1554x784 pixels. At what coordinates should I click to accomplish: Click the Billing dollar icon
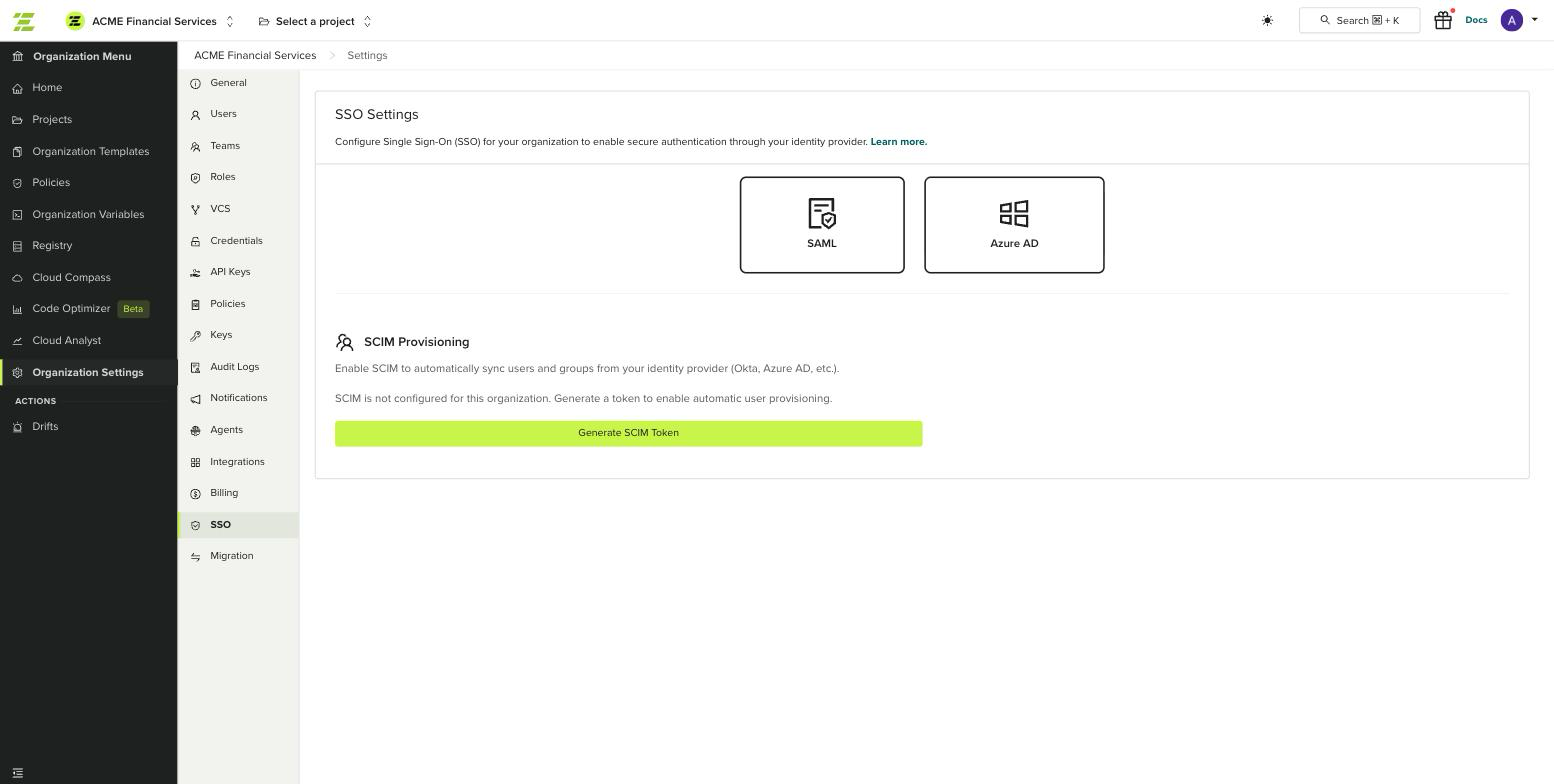click(x=195, y=494)
